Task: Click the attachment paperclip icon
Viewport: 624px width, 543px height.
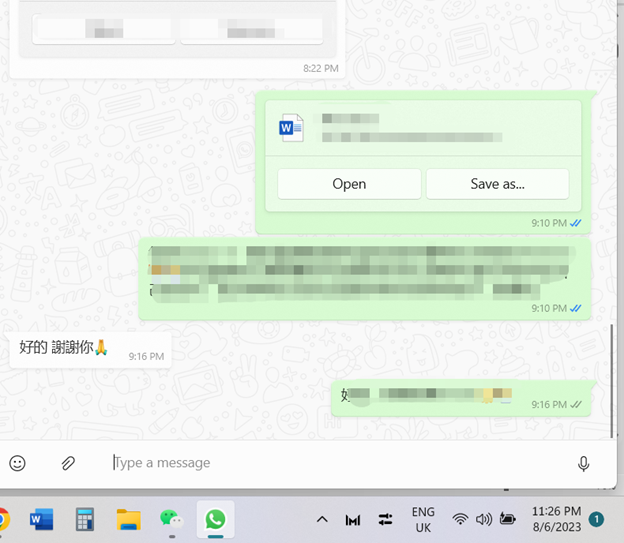Action: 69,463
